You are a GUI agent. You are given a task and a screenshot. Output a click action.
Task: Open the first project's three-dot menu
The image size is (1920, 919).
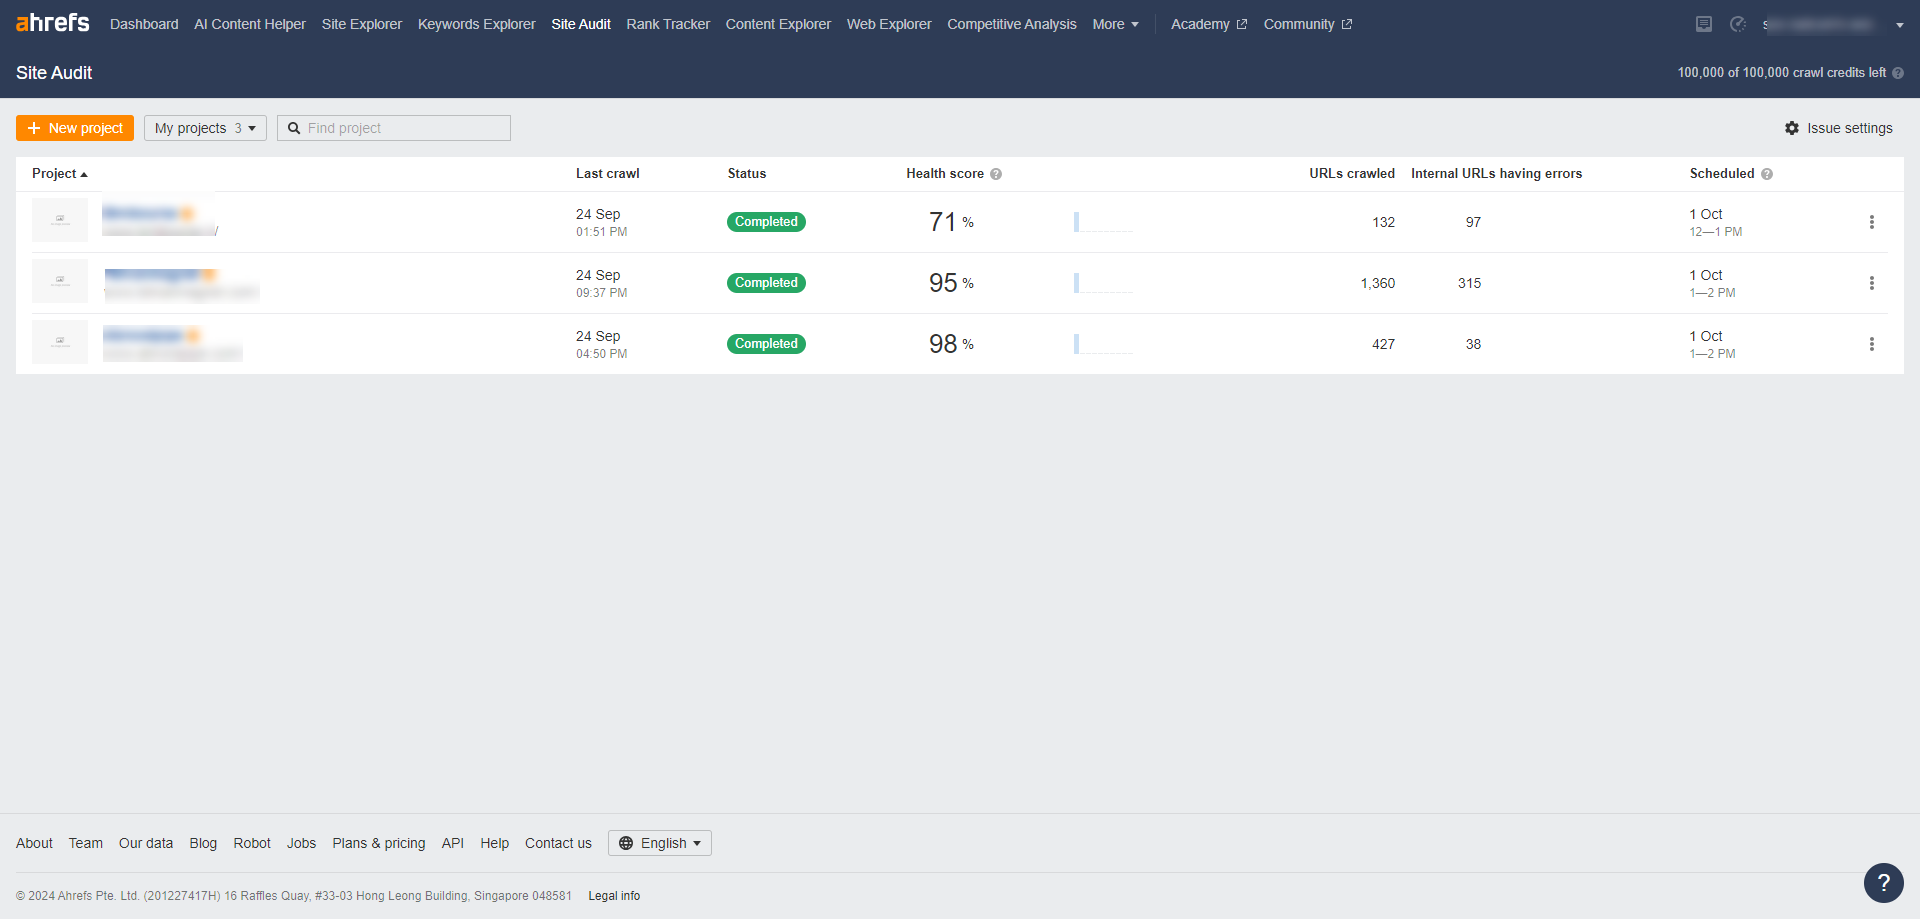(x=1872, y=222)
